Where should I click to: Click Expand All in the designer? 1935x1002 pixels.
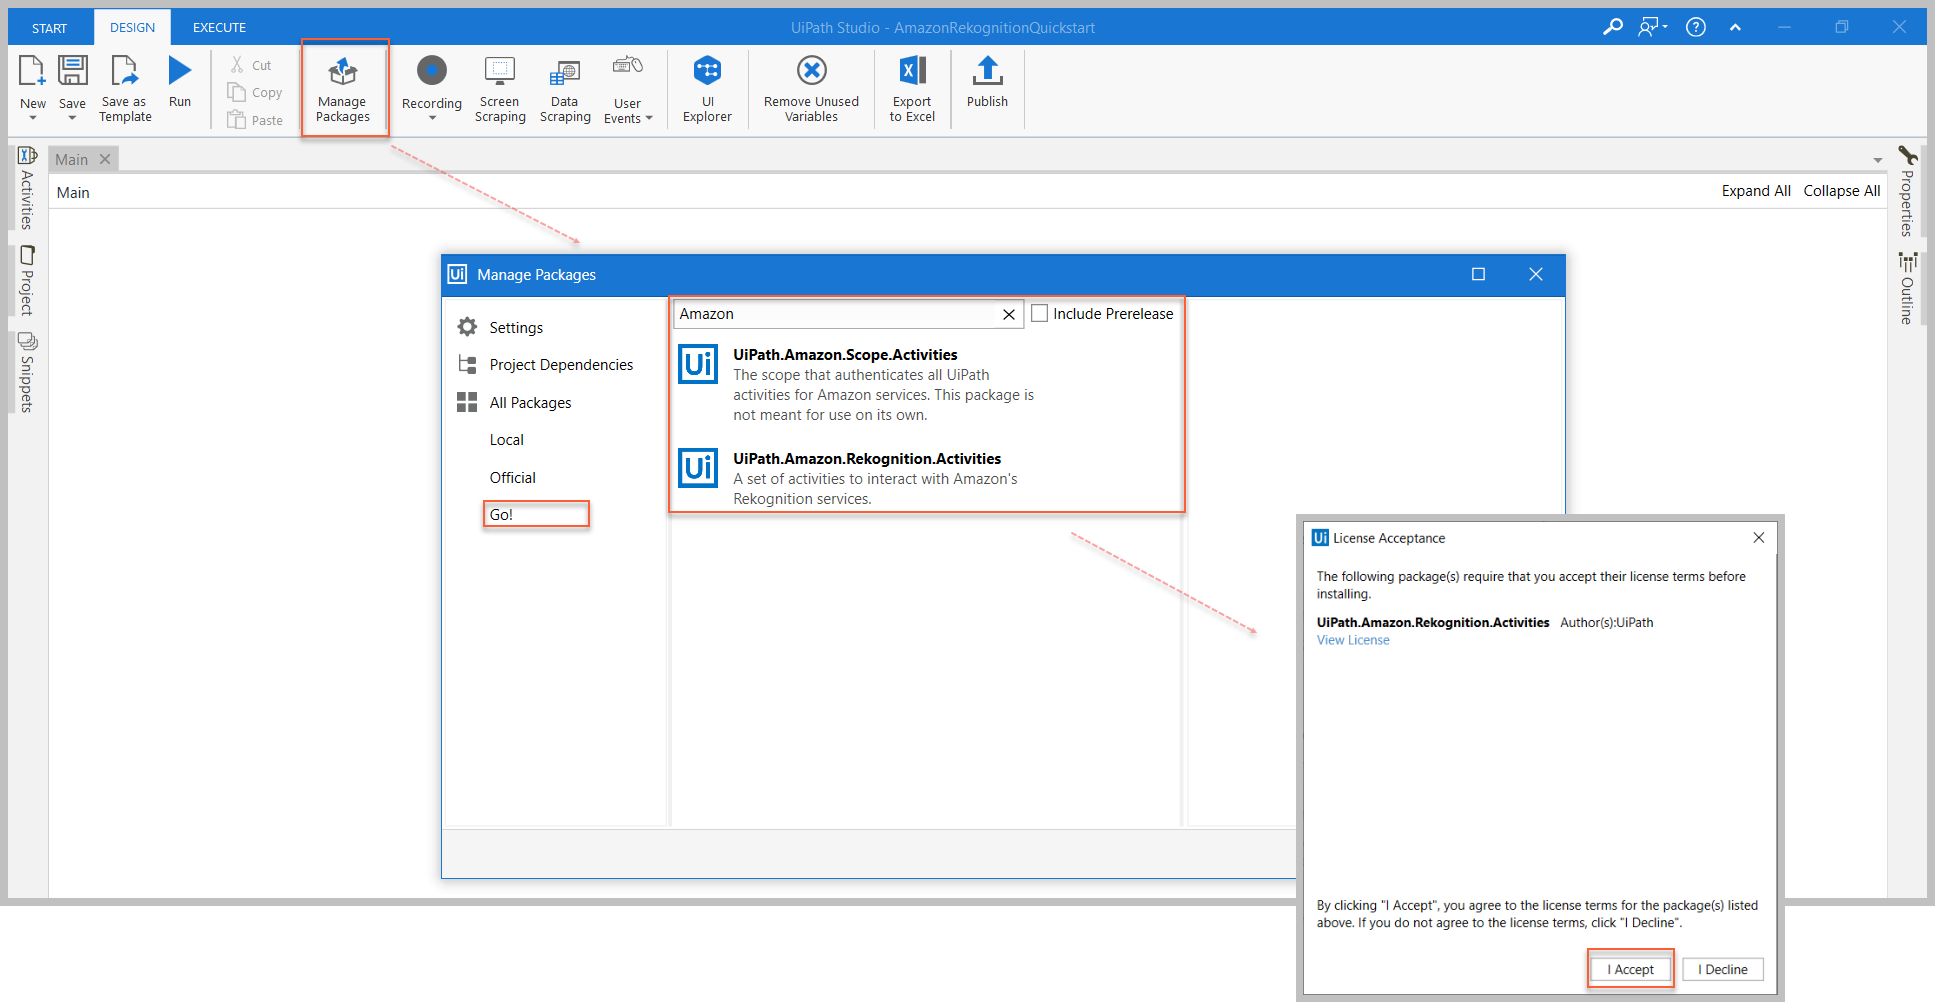[1756, 191]
